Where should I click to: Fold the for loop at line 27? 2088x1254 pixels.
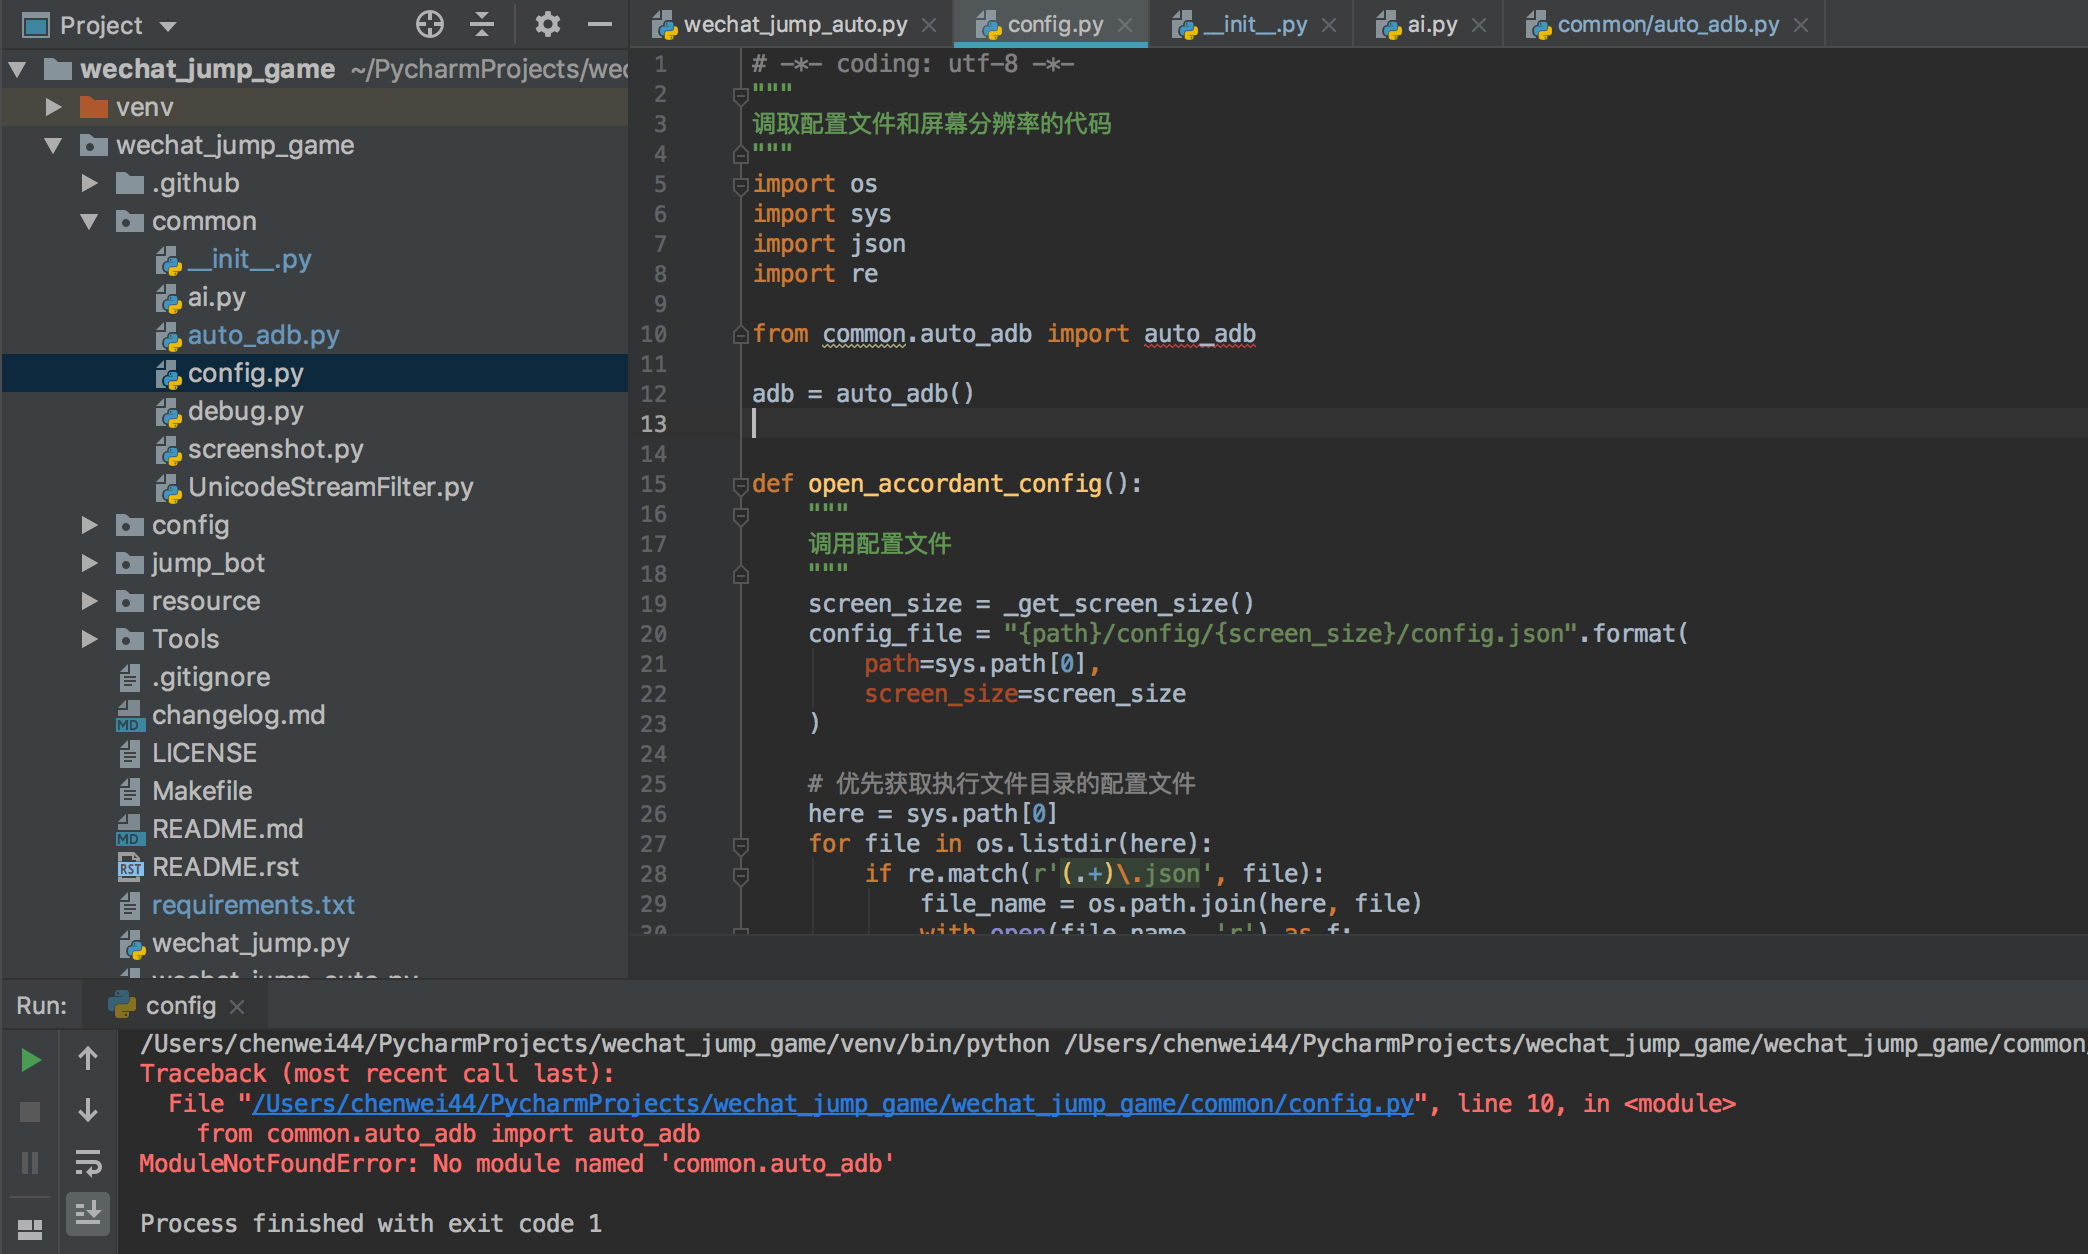click(x=741, y=845)
